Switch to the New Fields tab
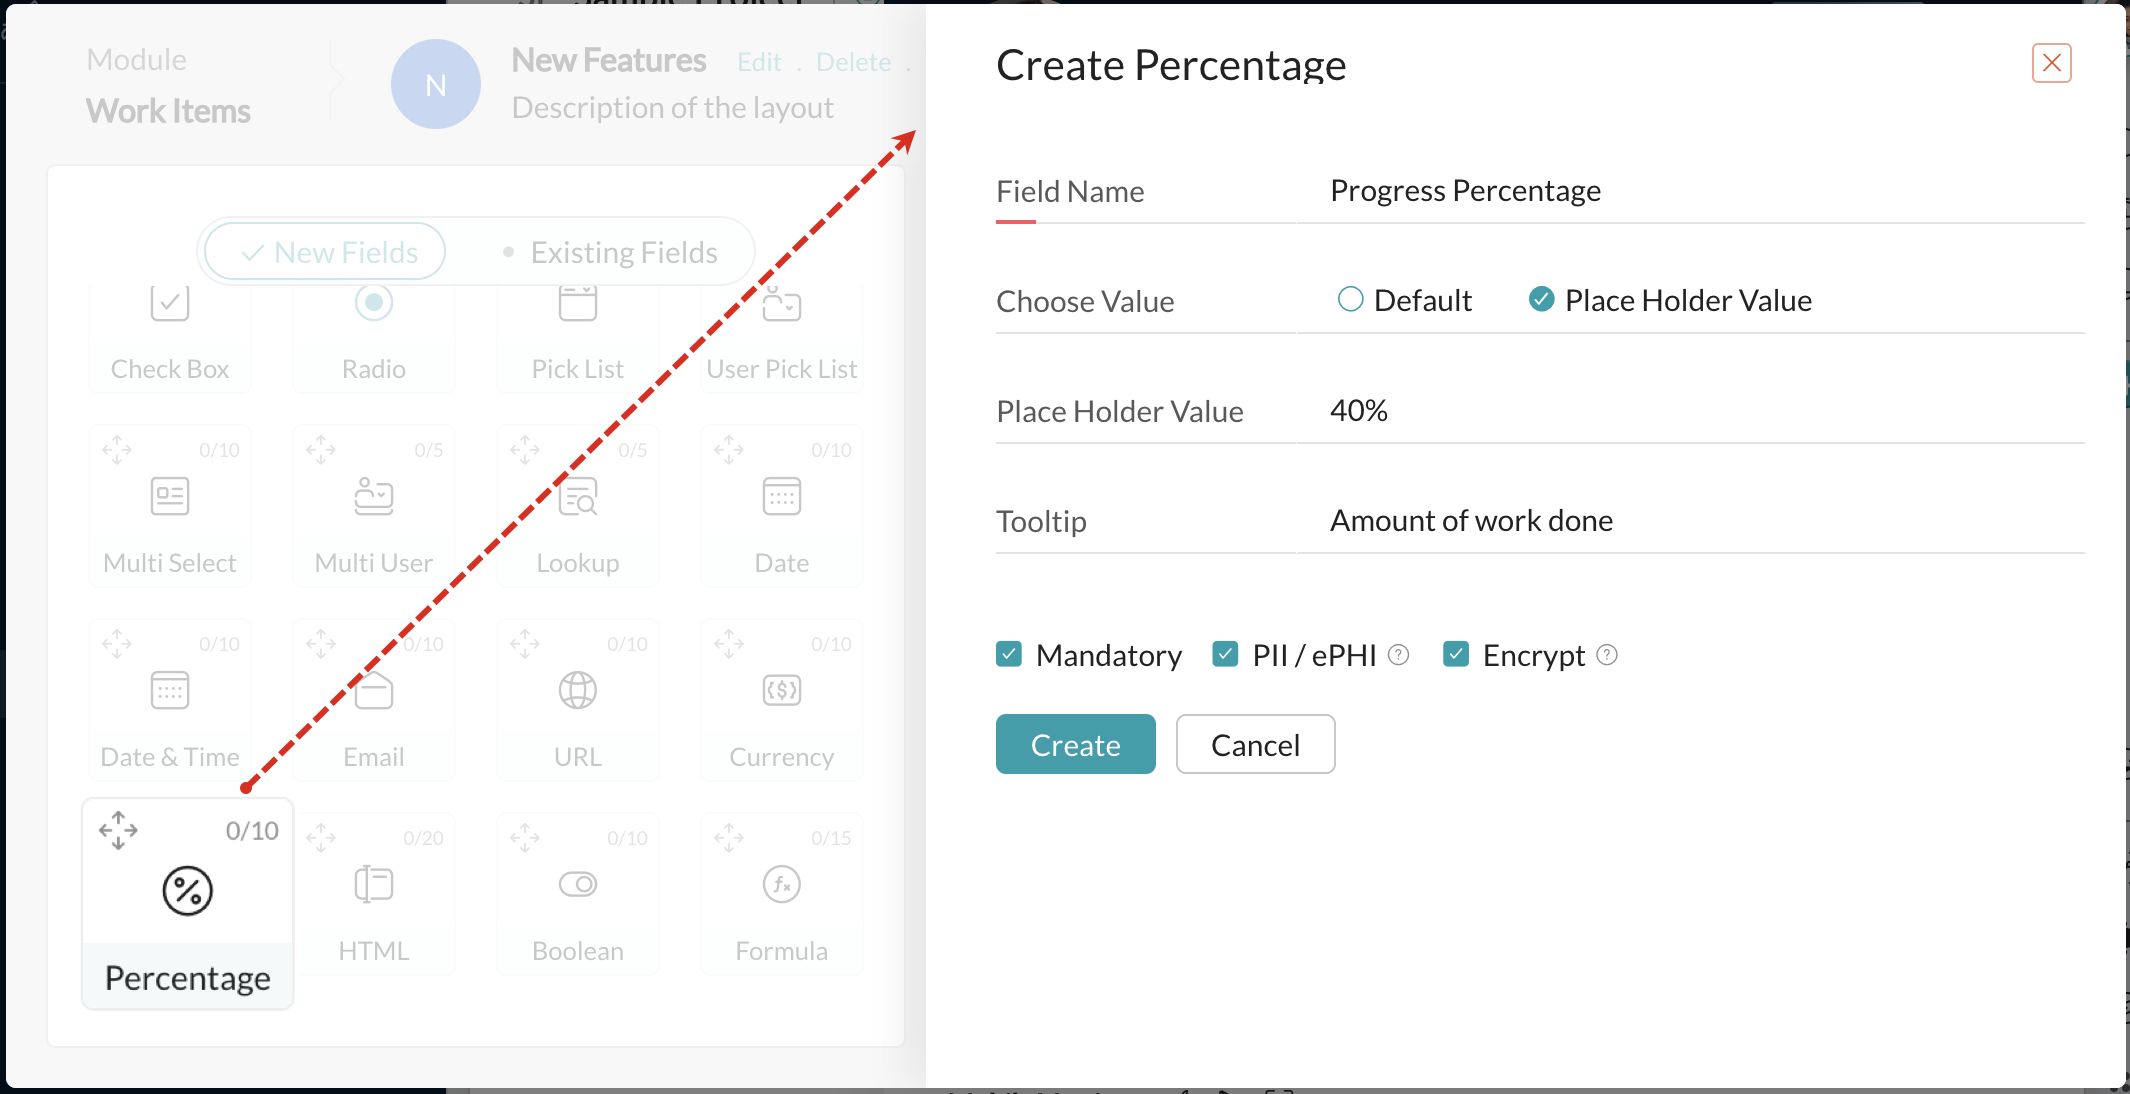Screen dimensions: 2130x1094 point(325,251)
